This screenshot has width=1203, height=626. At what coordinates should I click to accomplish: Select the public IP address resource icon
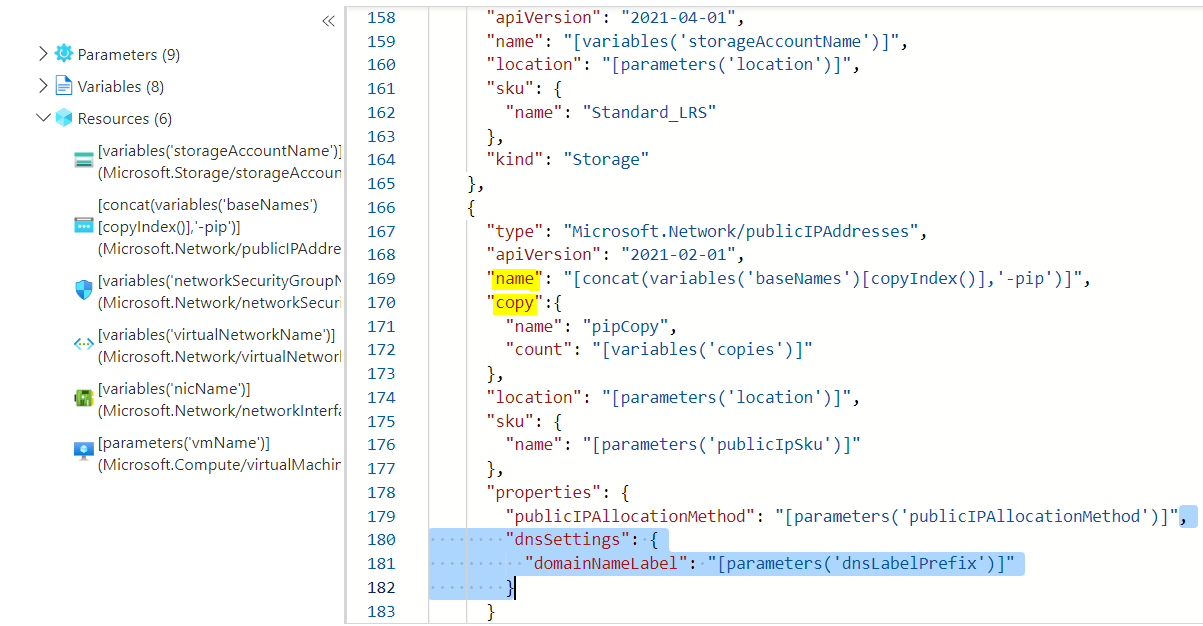83,226
